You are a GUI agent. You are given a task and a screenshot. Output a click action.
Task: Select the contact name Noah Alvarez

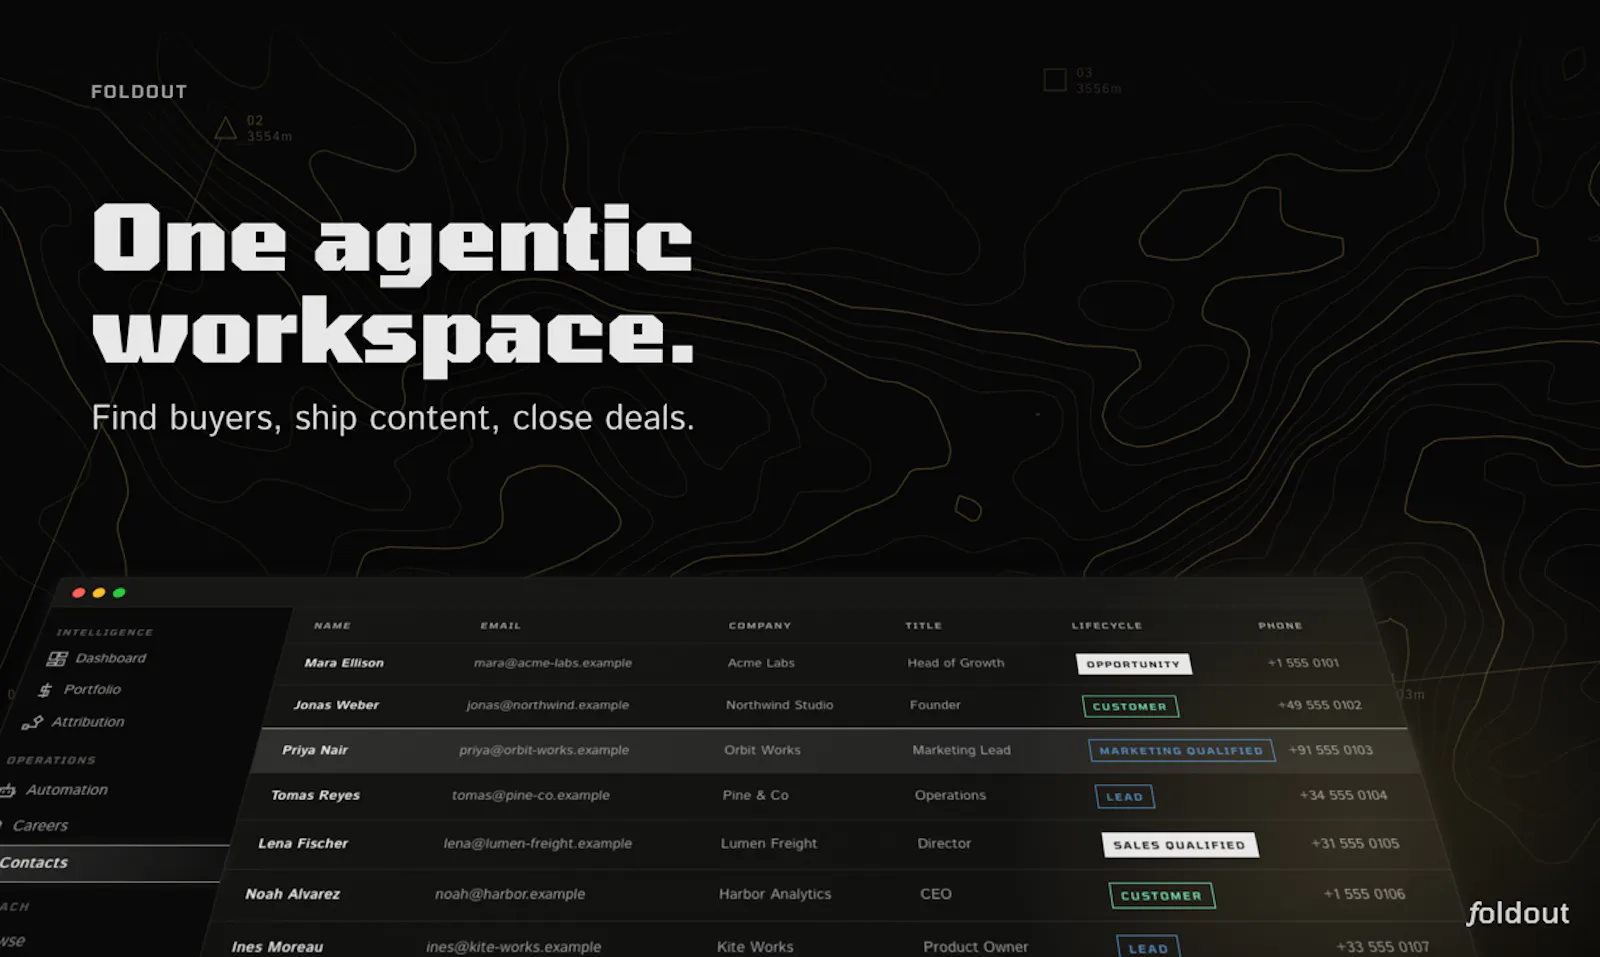tap(292, 894)
